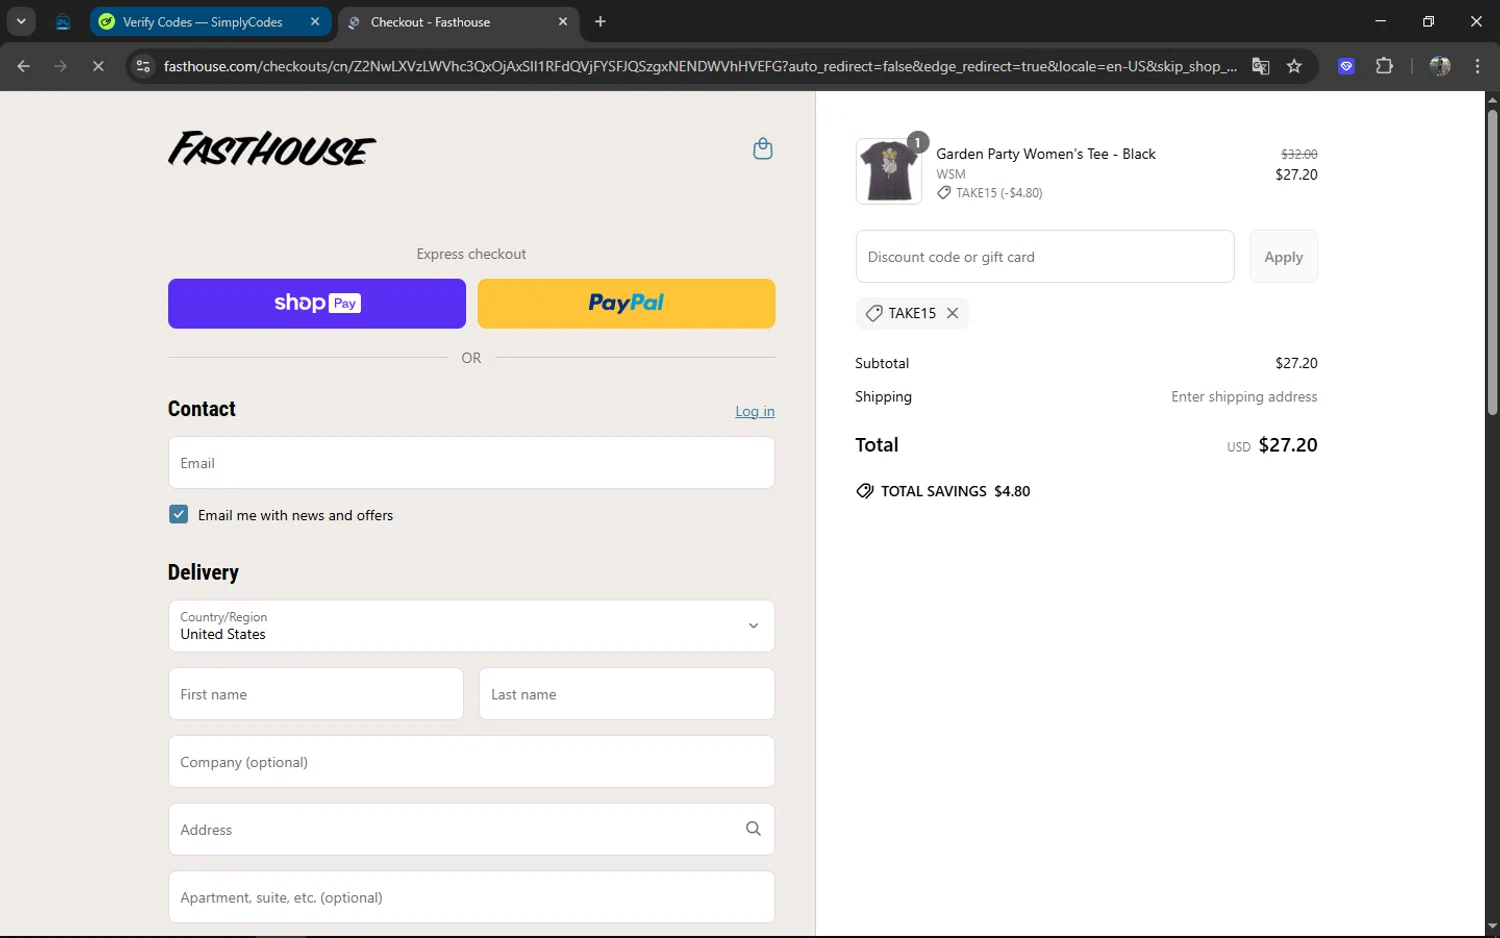Open the translate page icon

click(x=1260, y=66)
